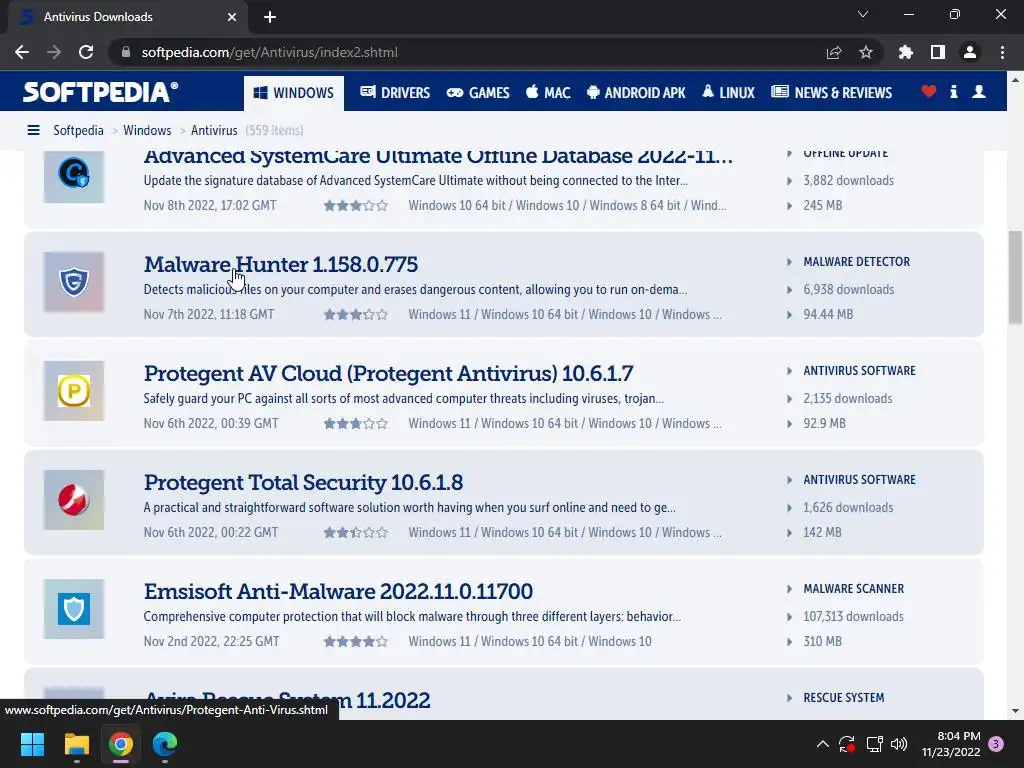
Task: Select the Windows category tab
Action: point(294,93)
